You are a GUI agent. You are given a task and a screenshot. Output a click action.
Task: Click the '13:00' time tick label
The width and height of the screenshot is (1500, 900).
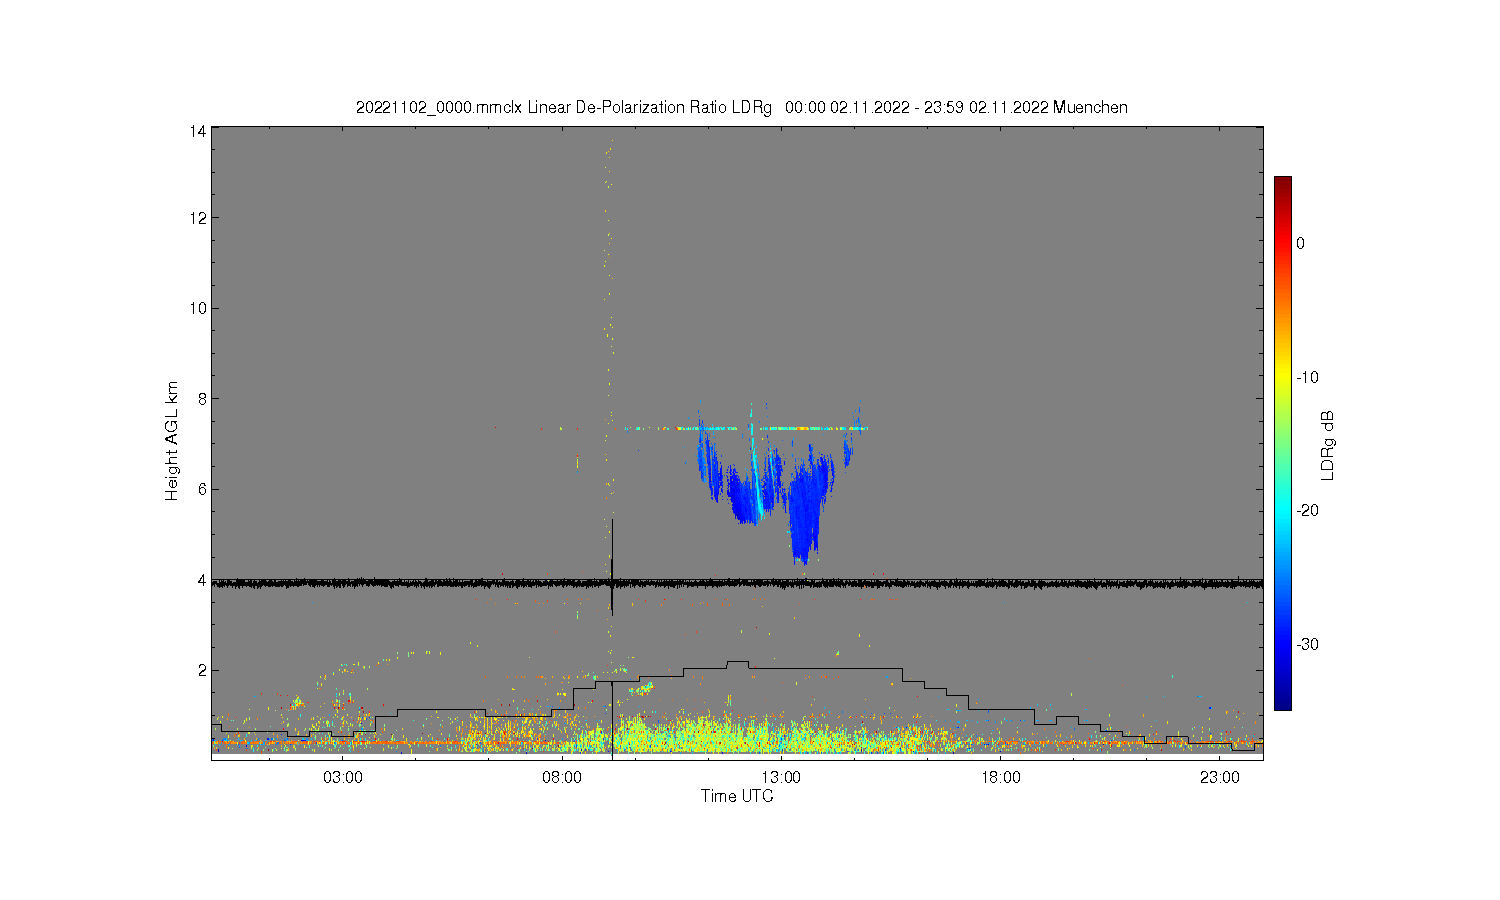(x=781, y=777)
